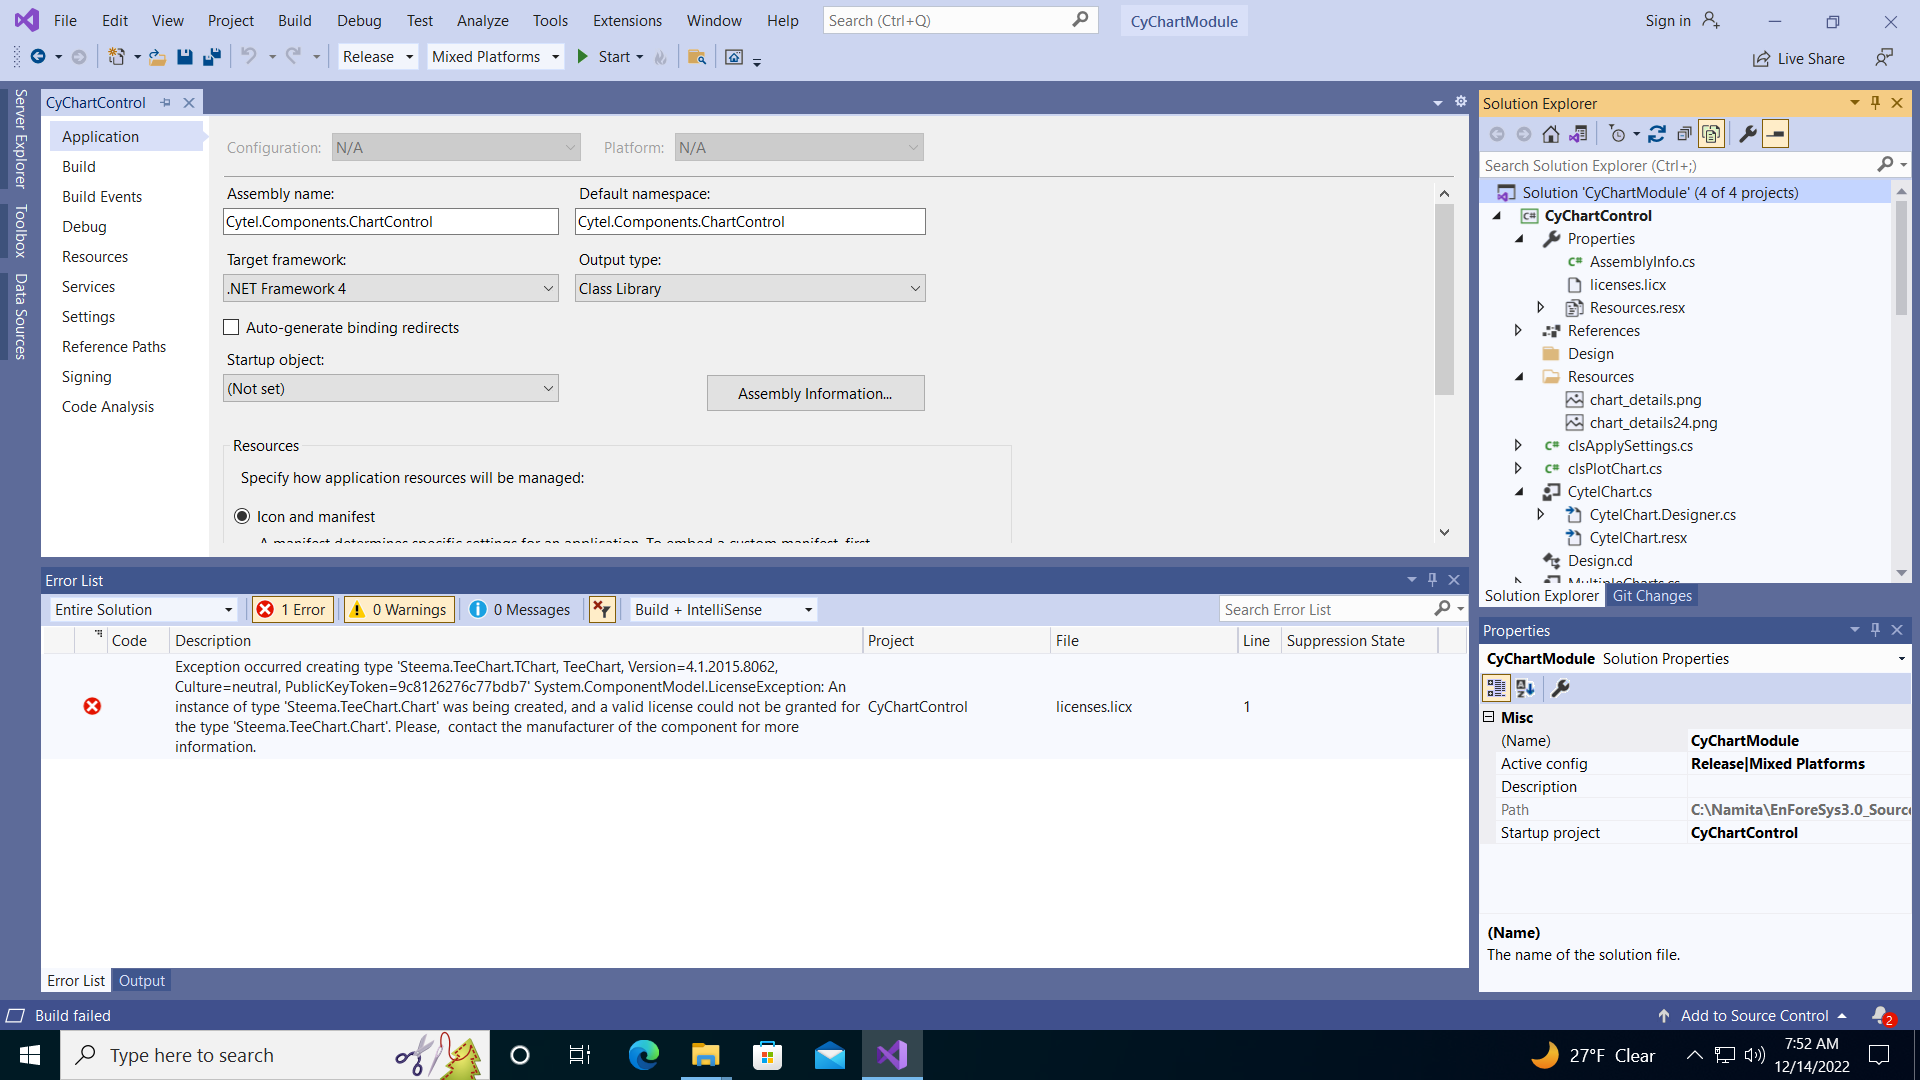Open the Mixed Platforms dropdown
This screenshot has height=1080, width=1920.
(x=496, y=57)
